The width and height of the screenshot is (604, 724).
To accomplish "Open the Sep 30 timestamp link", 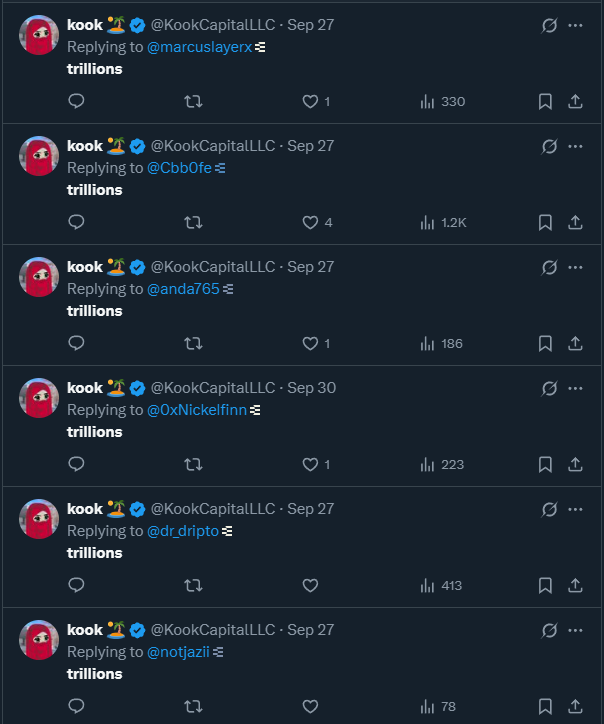I will point(312,388).
